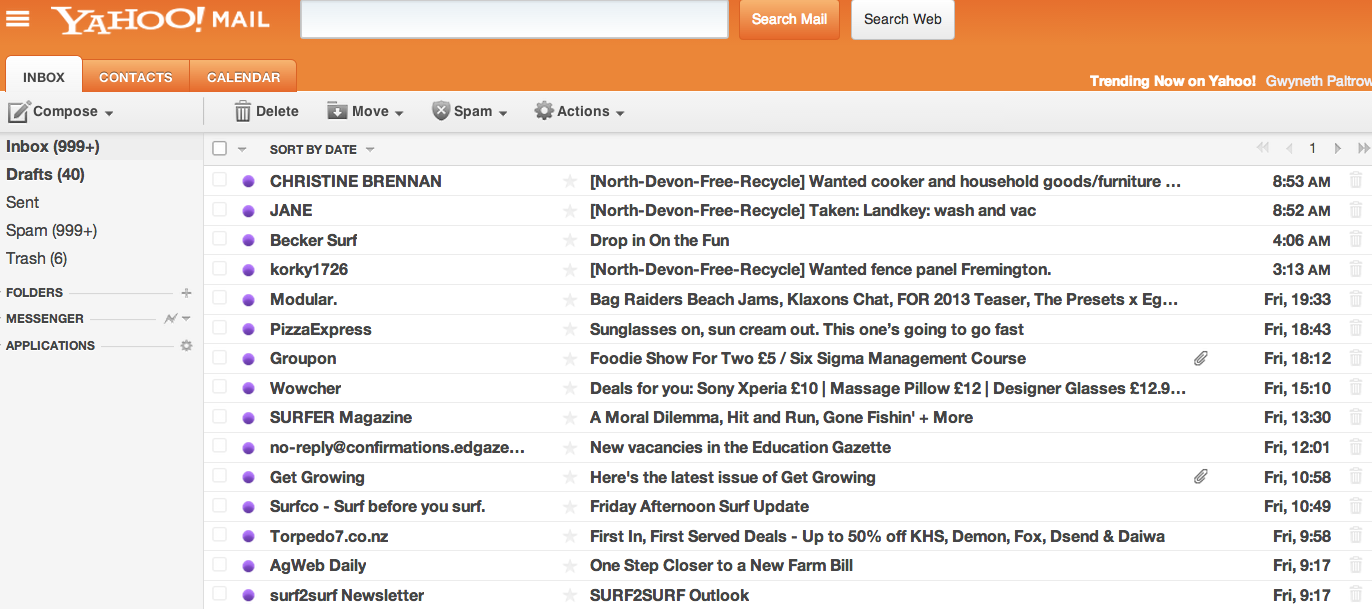Open the hamburger menu beside Yahoo Mail logo

click(18, 19)
